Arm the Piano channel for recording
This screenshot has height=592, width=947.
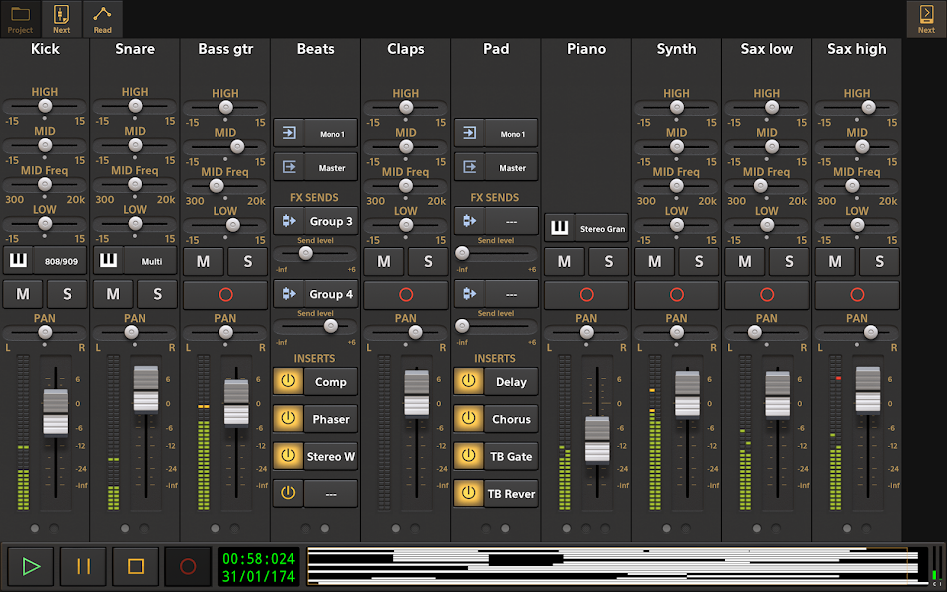[x=587, y=293]
